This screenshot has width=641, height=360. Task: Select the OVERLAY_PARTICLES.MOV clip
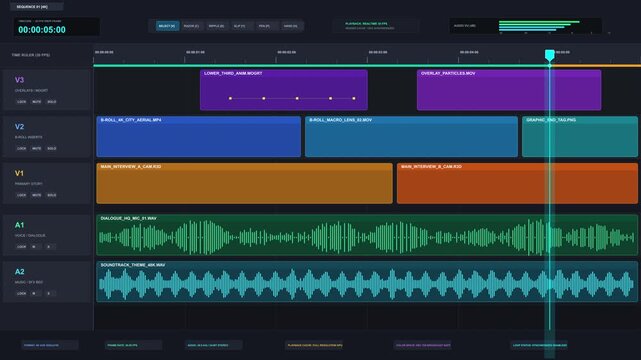point(509,90)
